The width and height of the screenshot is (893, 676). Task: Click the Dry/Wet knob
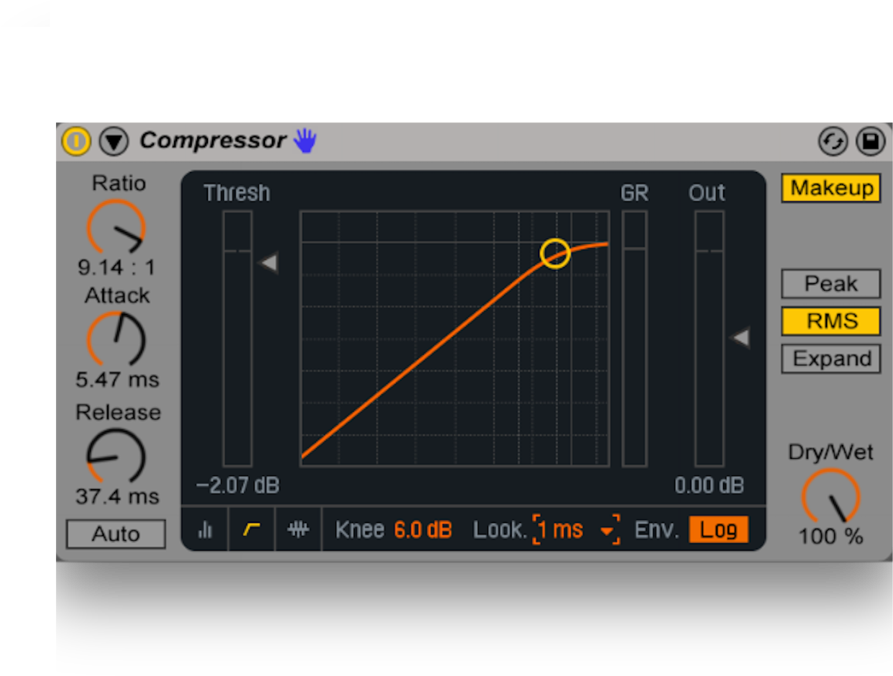pos(831,496)
